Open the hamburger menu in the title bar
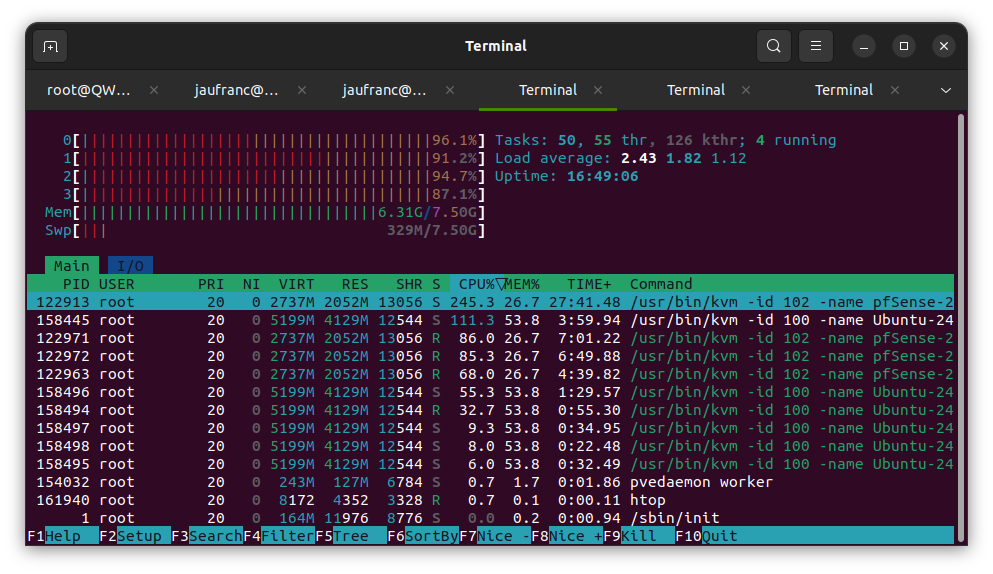Screen dimensions: 993x574 pos(816,46)
